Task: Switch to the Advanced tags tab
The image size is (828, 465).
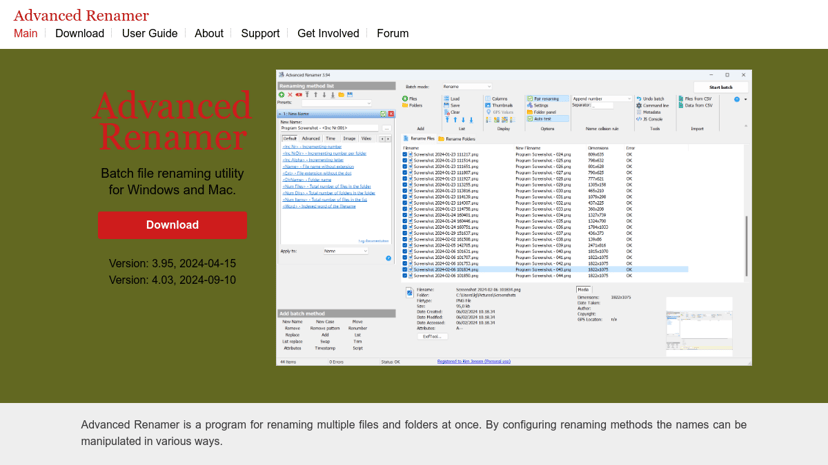Action: [310, 139]
